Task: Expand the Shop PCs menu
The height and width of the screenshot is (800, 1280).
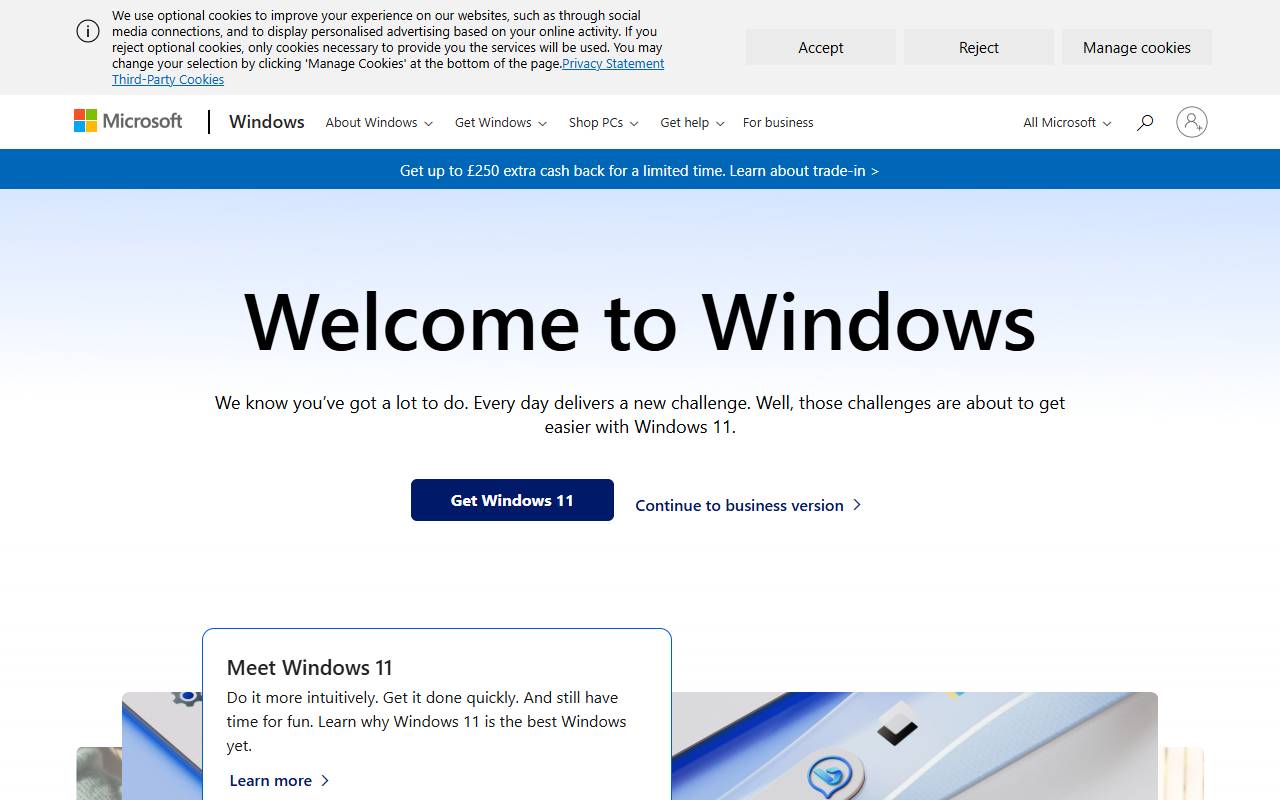Action: coord(603,122)
